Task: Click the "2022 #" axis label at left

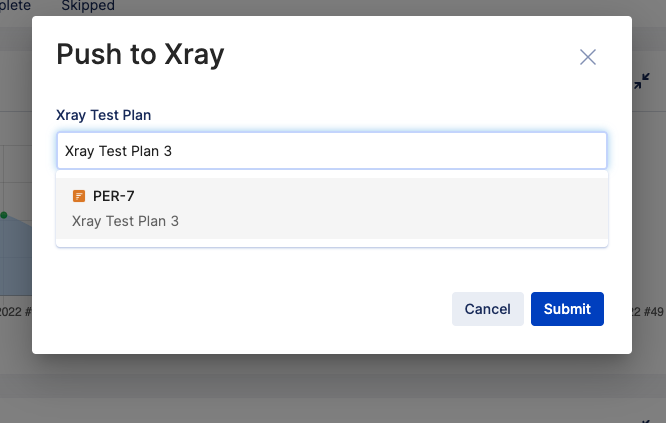Action: [x=16, y=312]
